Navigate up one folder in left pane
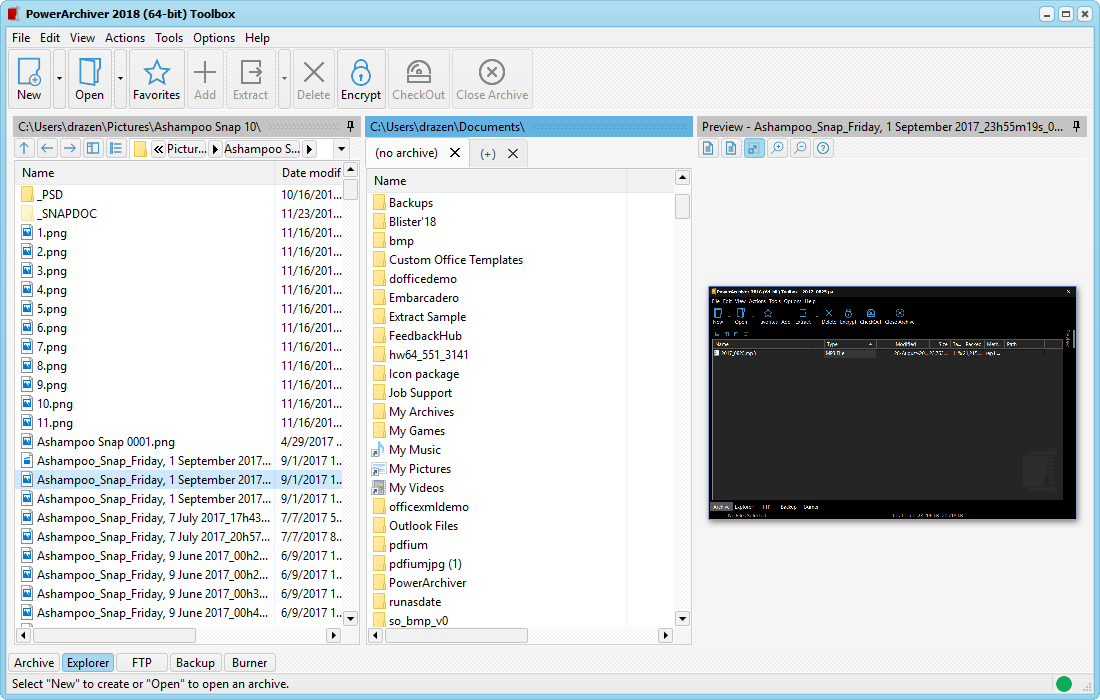The height and width of the screenshot is (700, 1100). (25, 149)
